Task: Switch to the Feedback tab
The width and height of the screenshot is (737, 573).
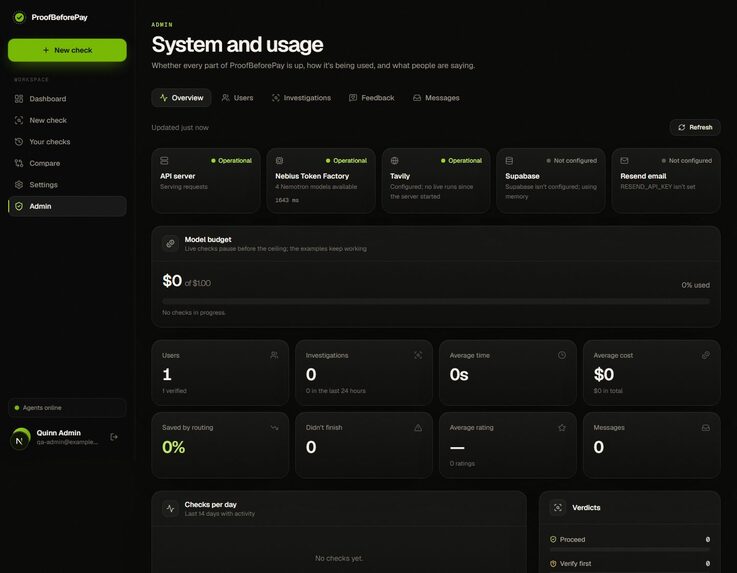Action: point(372,98)
